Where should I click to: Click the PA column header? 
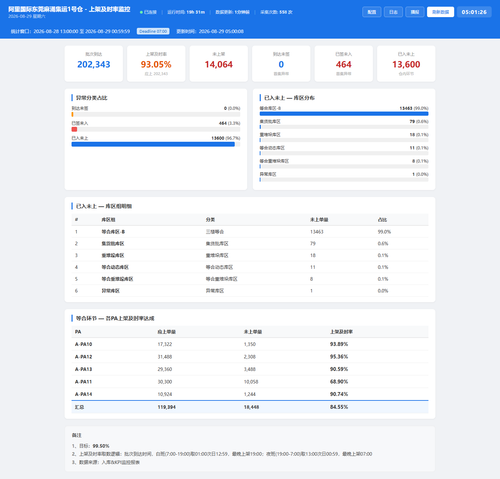click(78, 332)
